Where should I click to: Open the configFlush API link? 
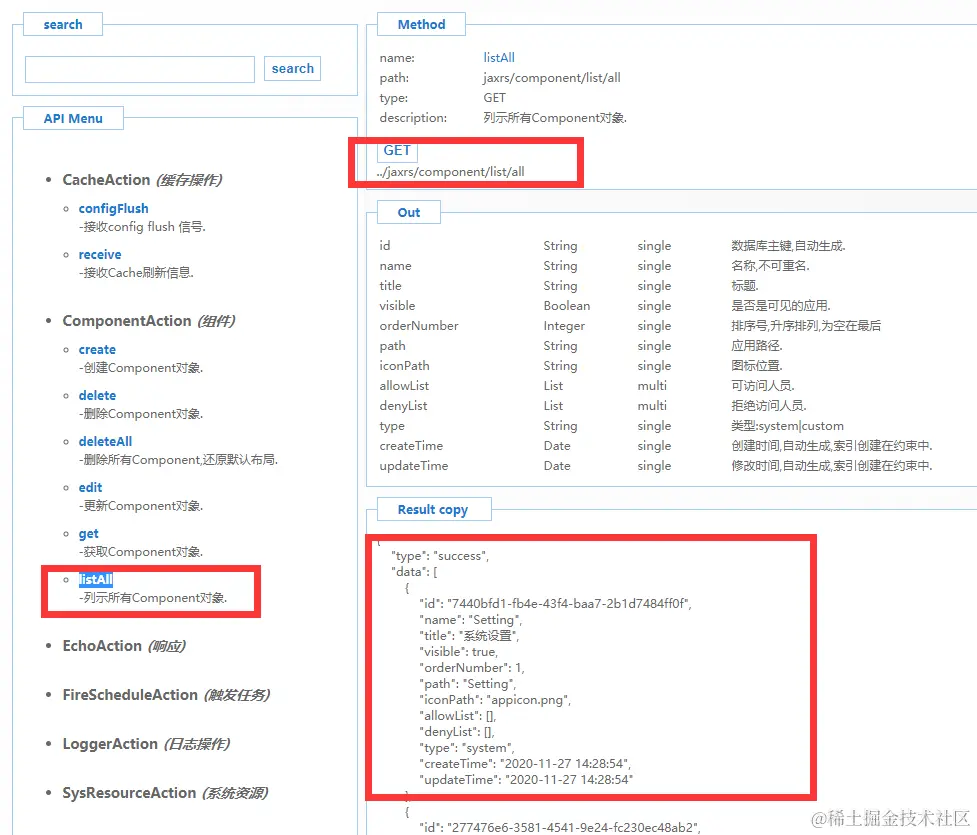pyautogui.click(x=113, y=208)
